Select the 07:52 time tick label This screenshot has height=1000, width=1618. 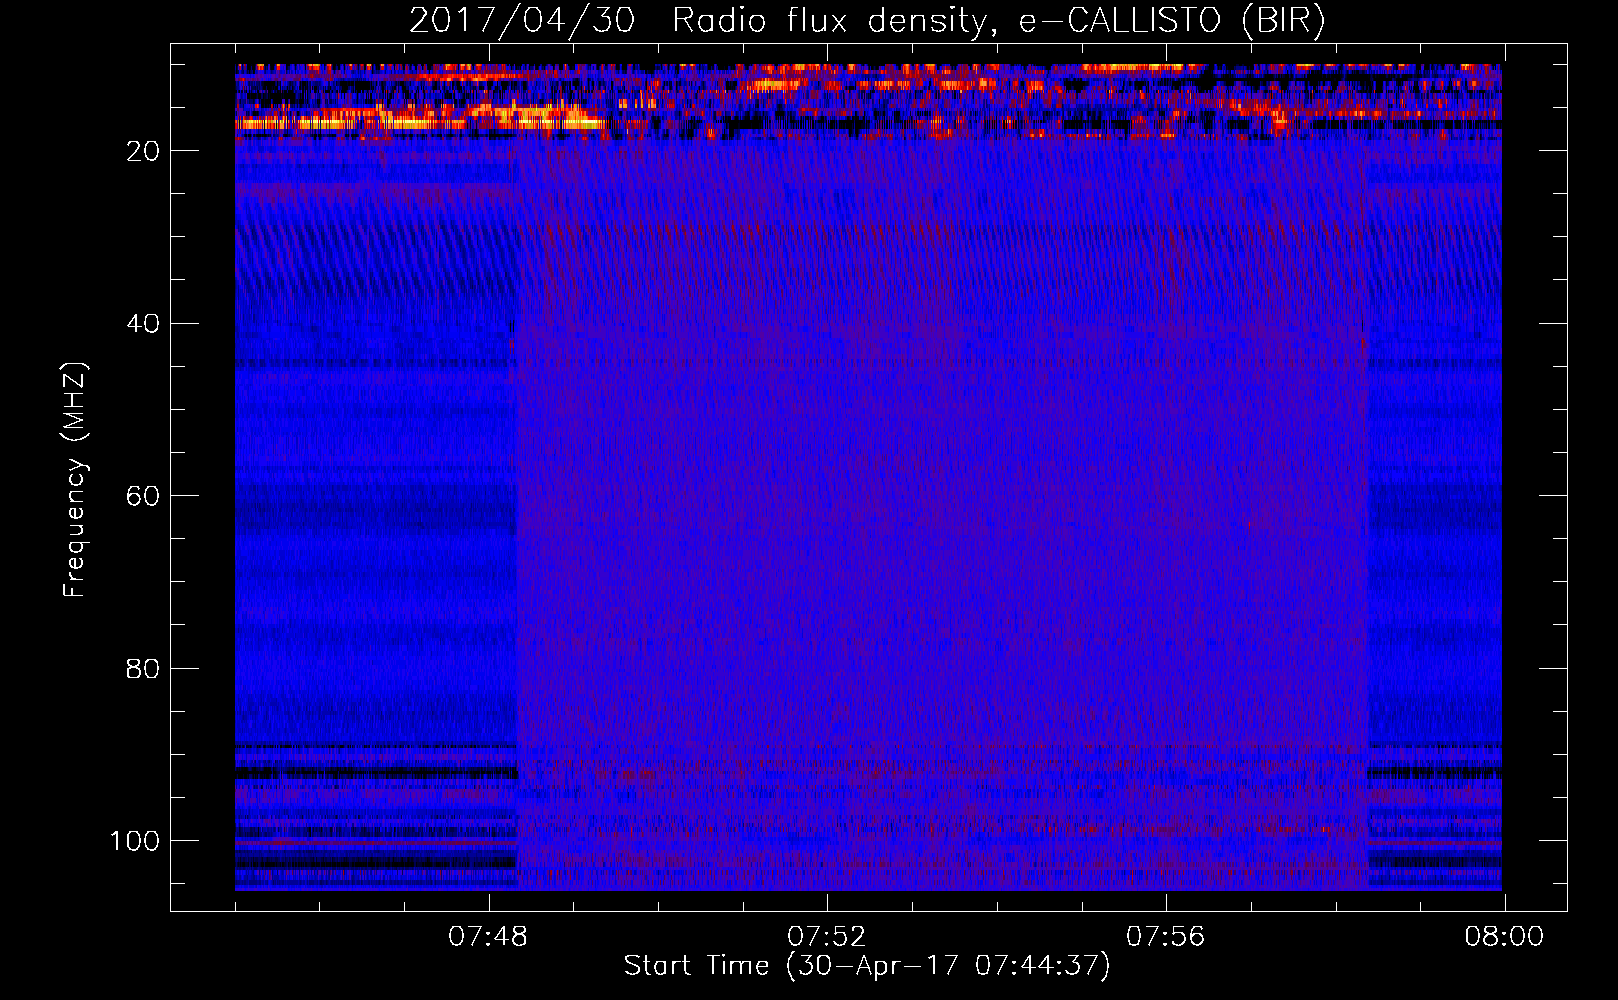826,937
